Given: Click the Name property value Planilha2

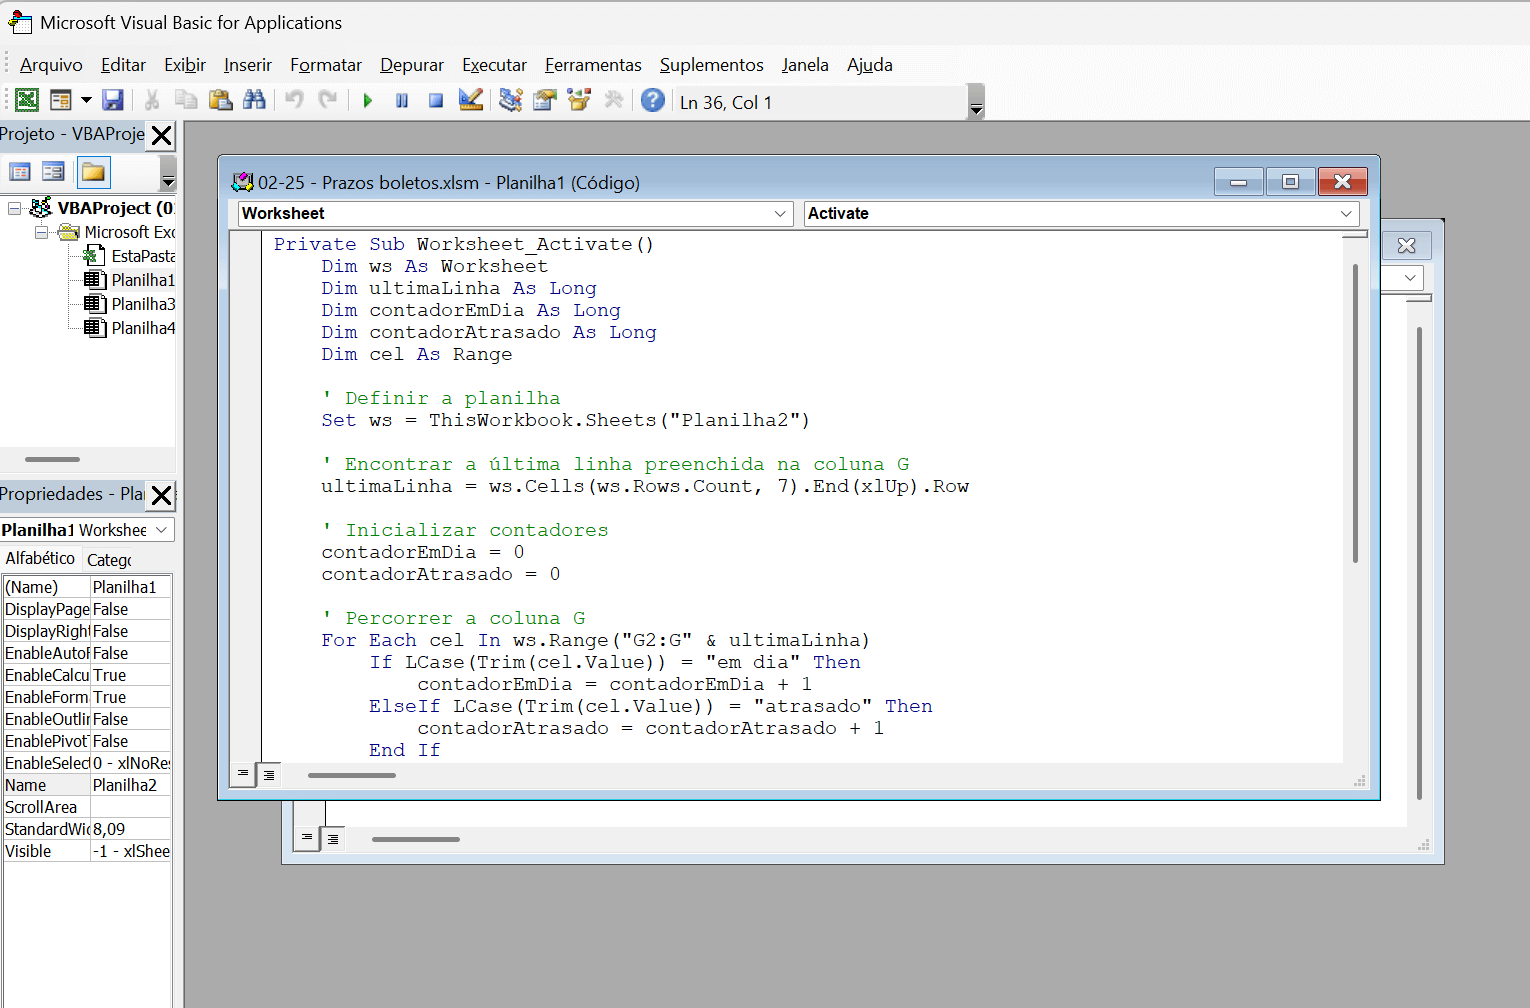Looking at the screenshot, I should coord(130,785).
